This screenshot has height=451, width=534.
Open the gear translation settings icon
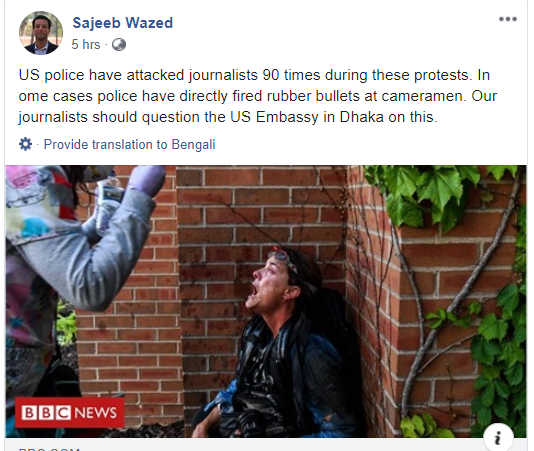point(25,144)
